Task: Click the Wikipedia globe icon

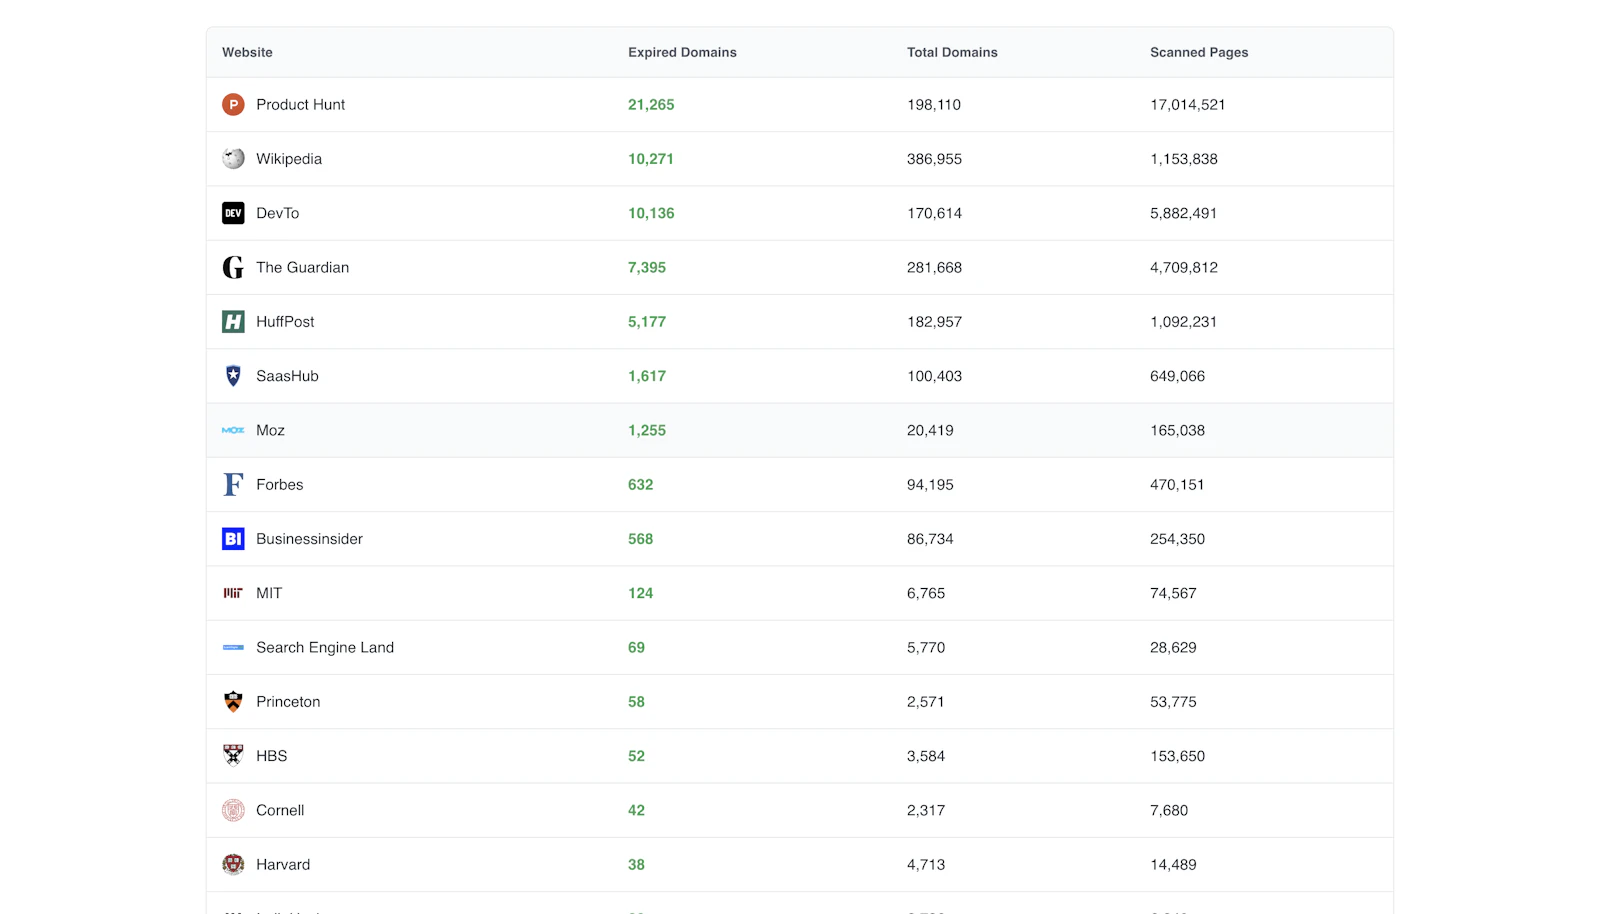Action: [x=233, y=159]
